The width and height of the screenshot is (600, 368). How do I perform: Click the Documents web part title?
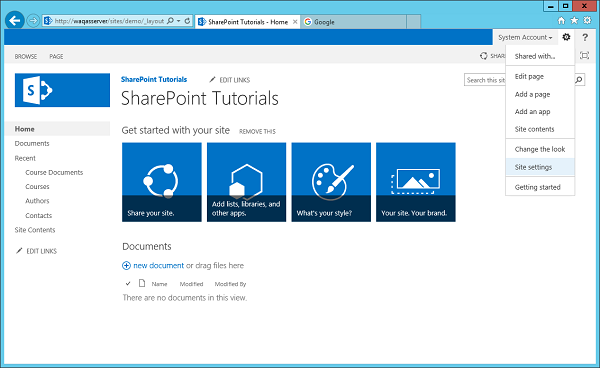click(147, 246)
